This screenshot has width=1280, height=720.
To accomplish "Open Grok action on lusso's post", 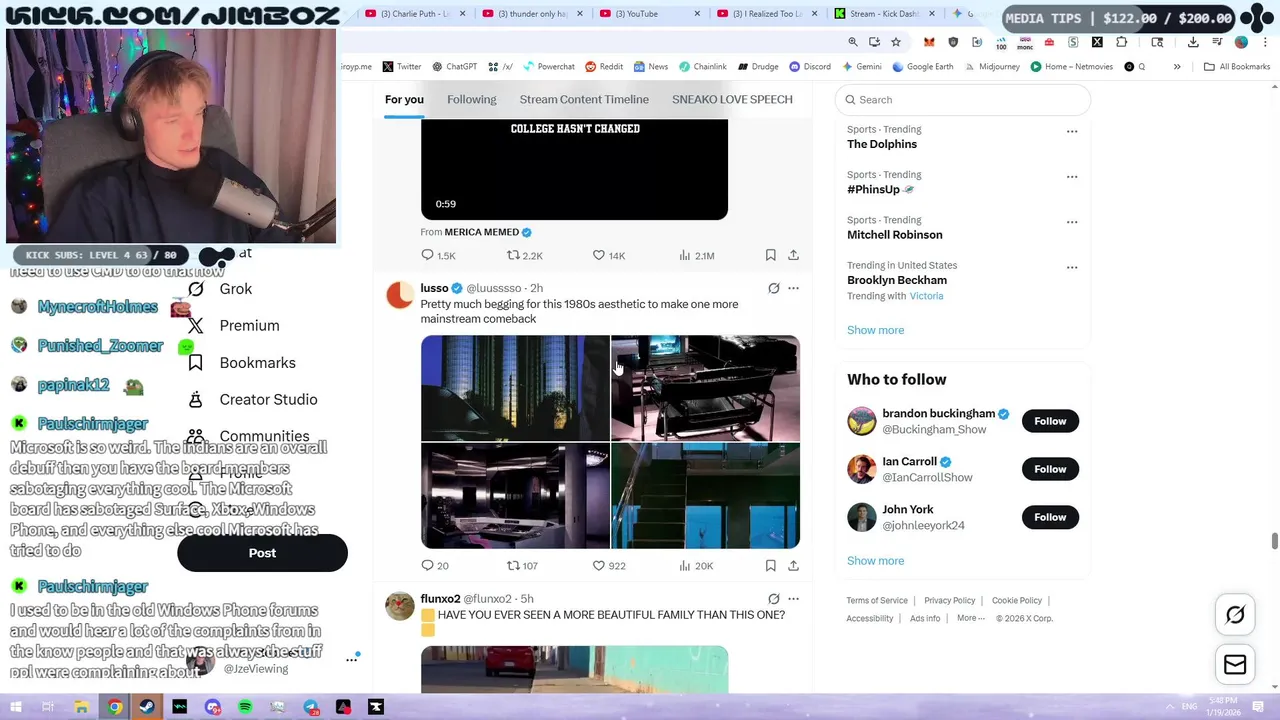I will click(773, 288).
